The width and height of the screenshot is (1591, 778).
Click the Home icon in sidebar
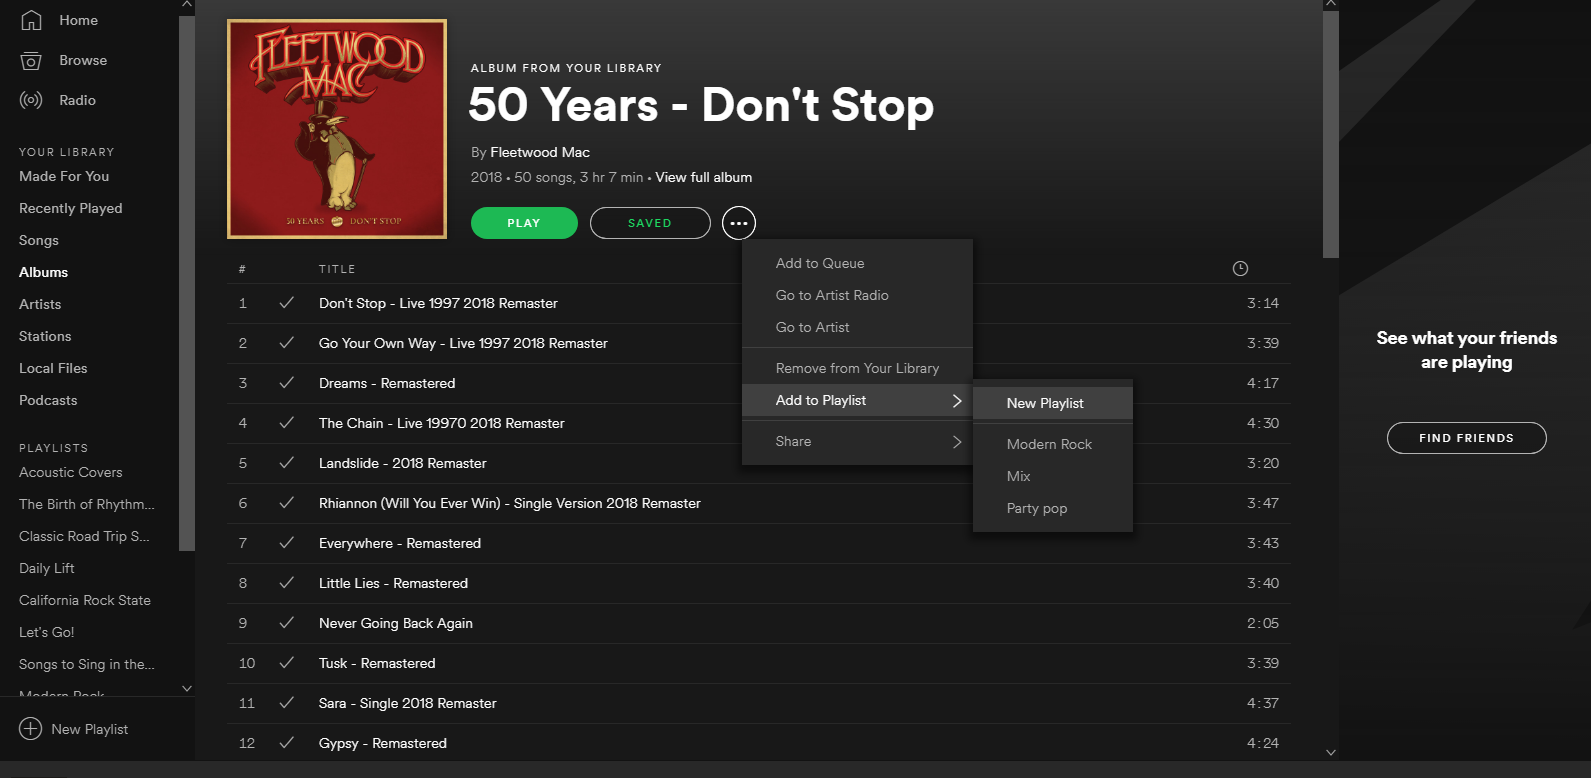[31, 20]
